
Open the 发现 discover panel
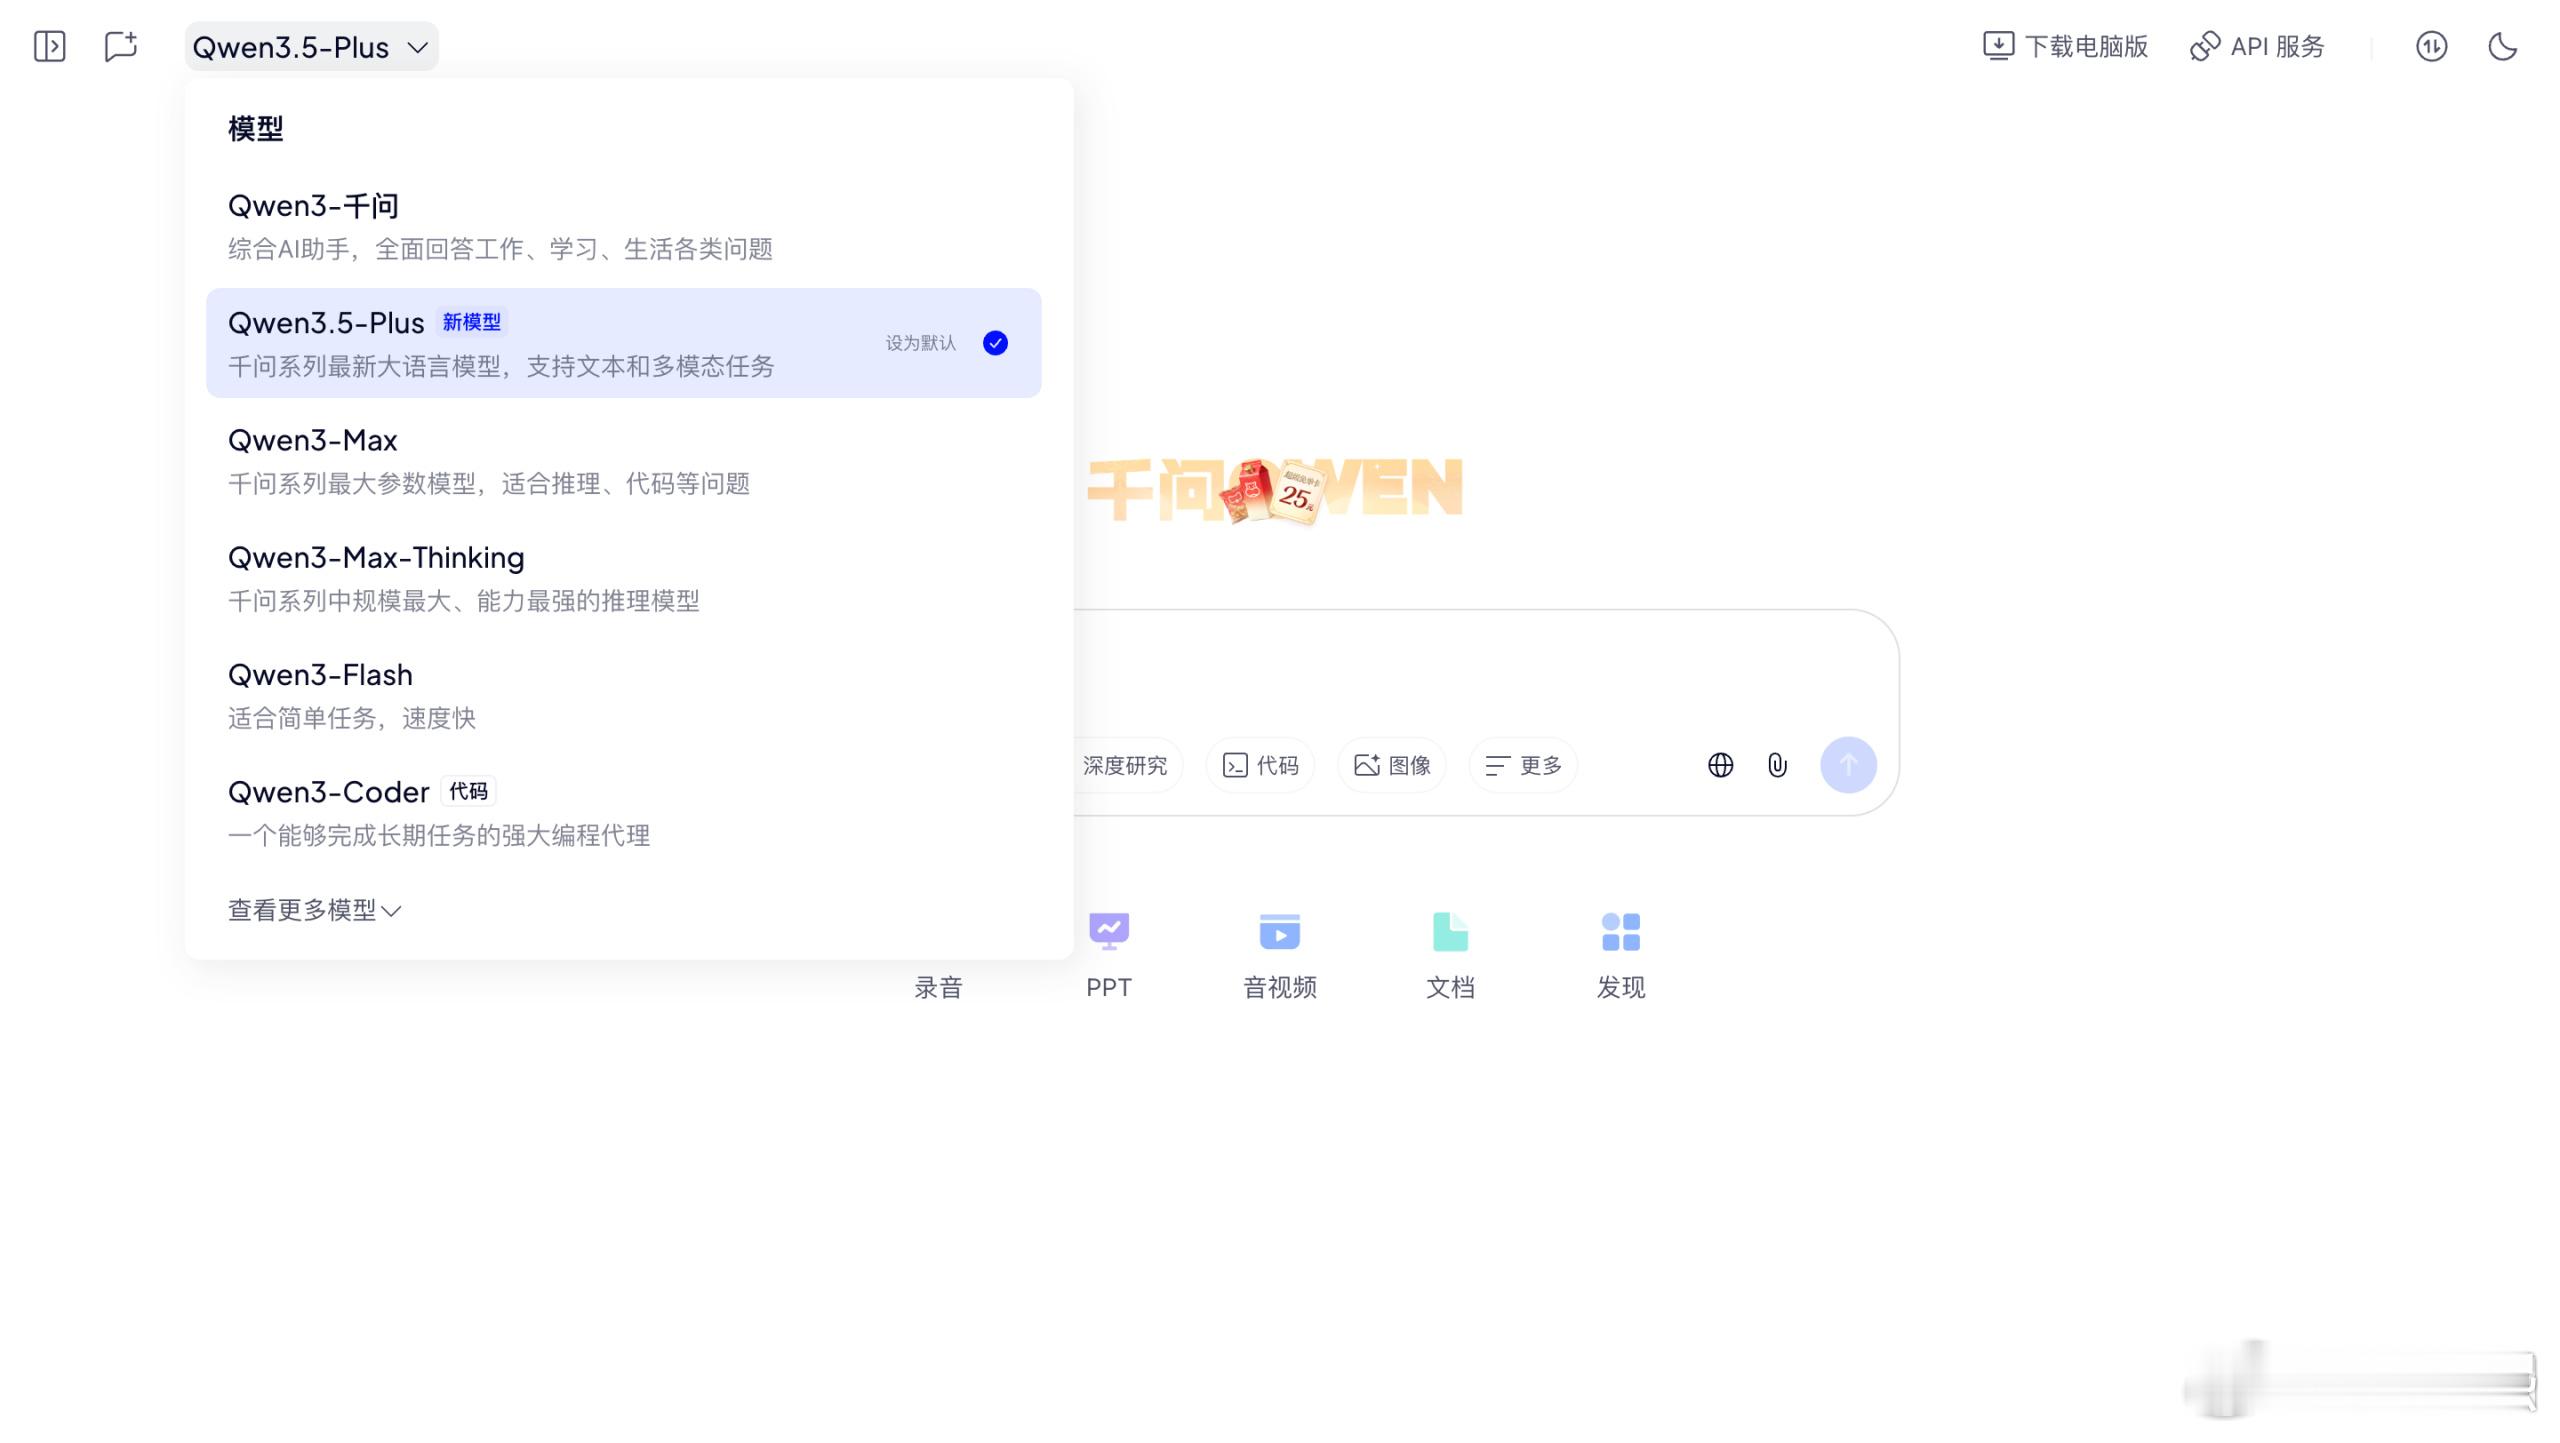[1620, 950]
